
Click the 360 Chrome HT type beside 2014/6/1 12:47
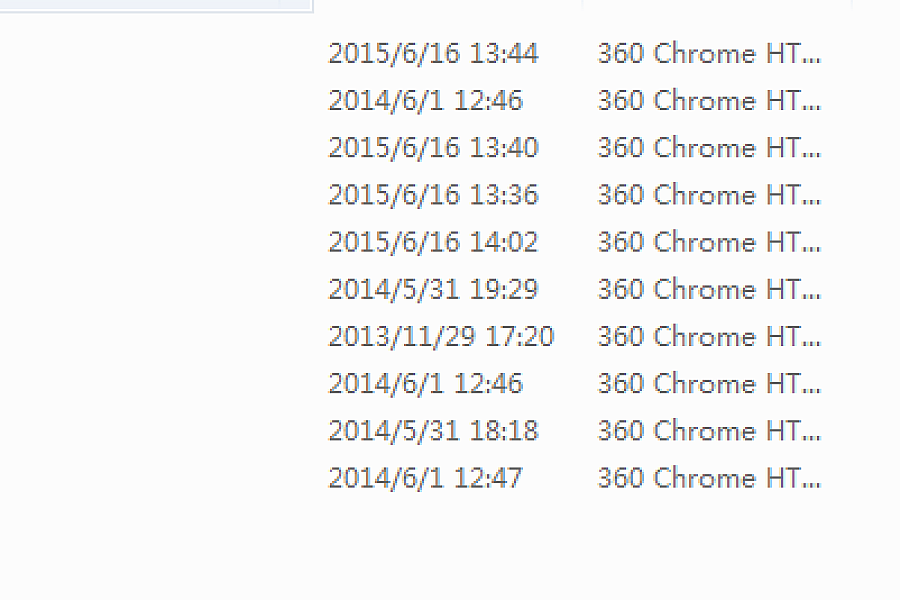709,478
